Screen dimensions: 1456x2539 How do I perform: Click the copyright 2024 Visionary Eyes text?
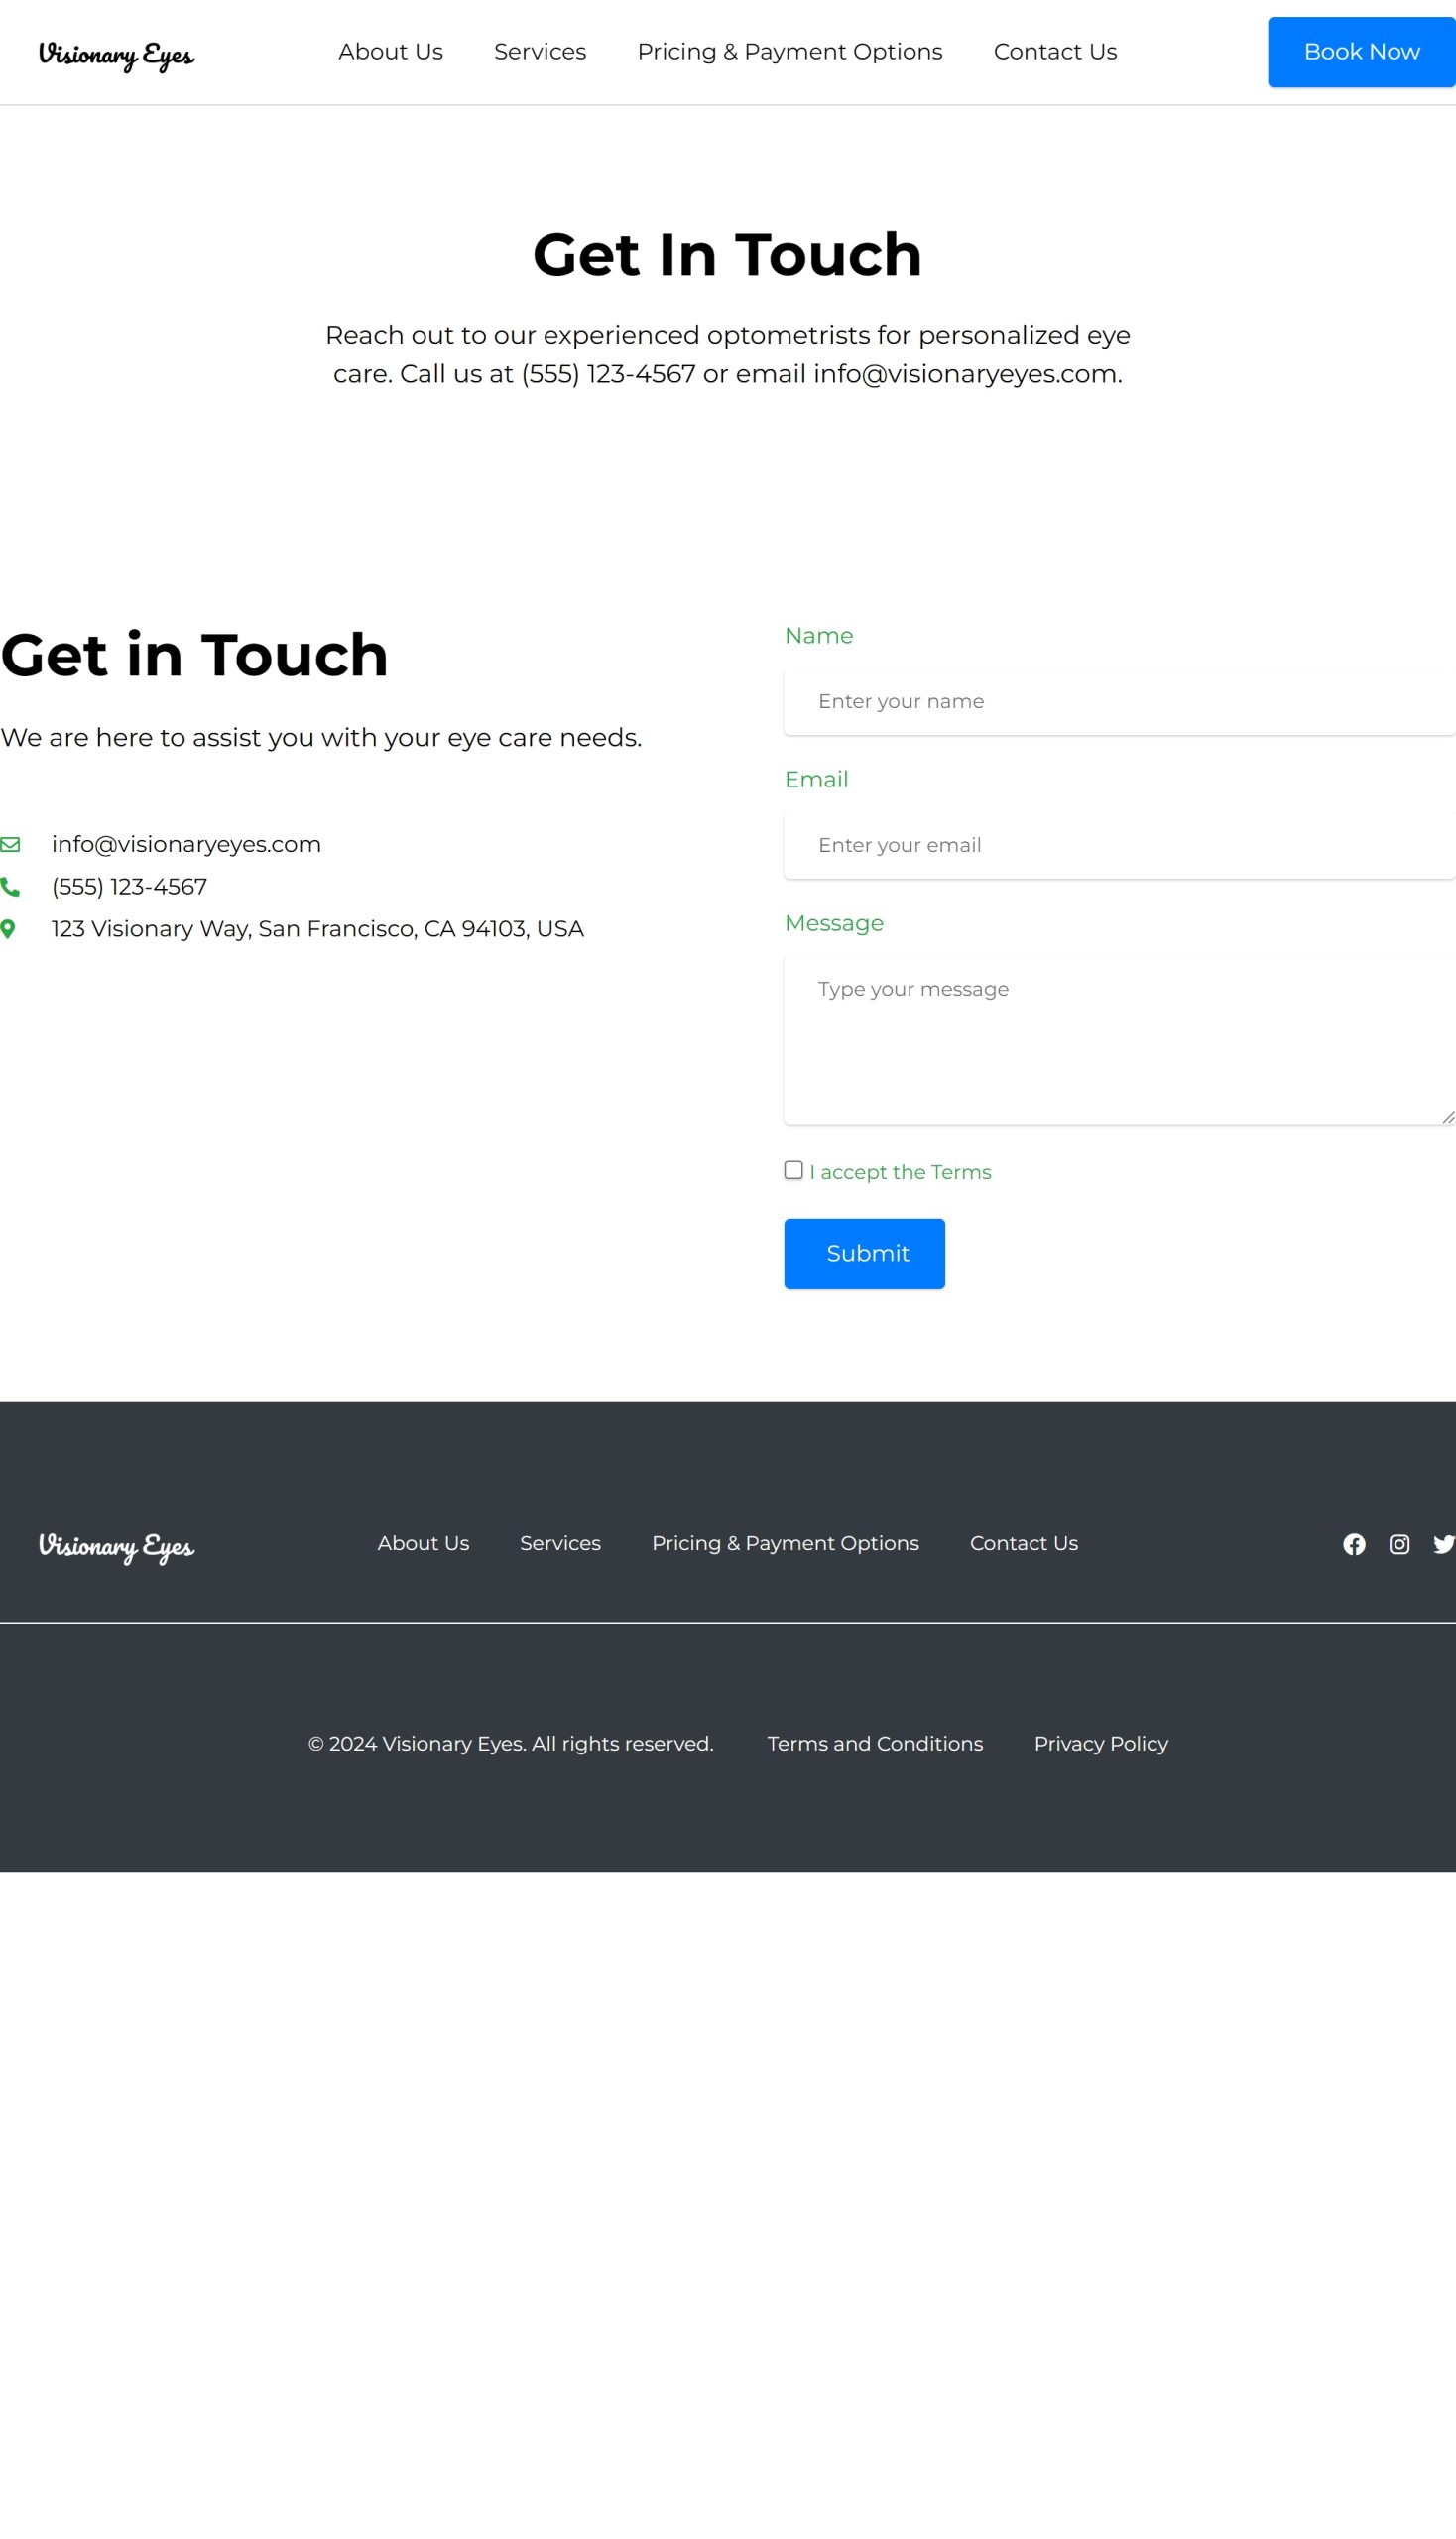pos(511,1743)
